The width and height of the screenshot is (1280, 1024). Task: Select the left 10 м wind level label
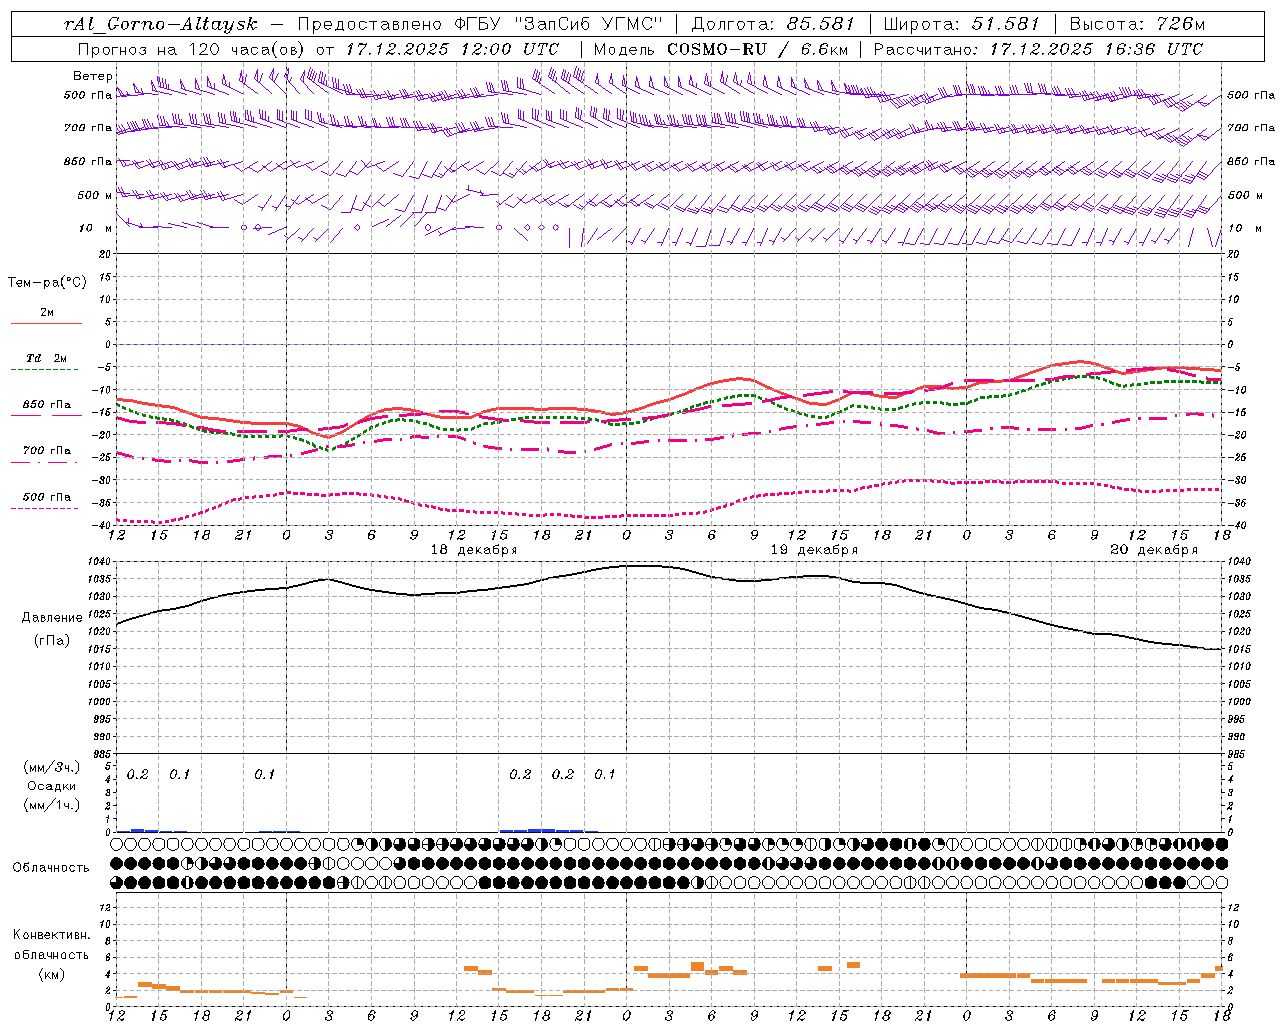click(x=96, y=228)
